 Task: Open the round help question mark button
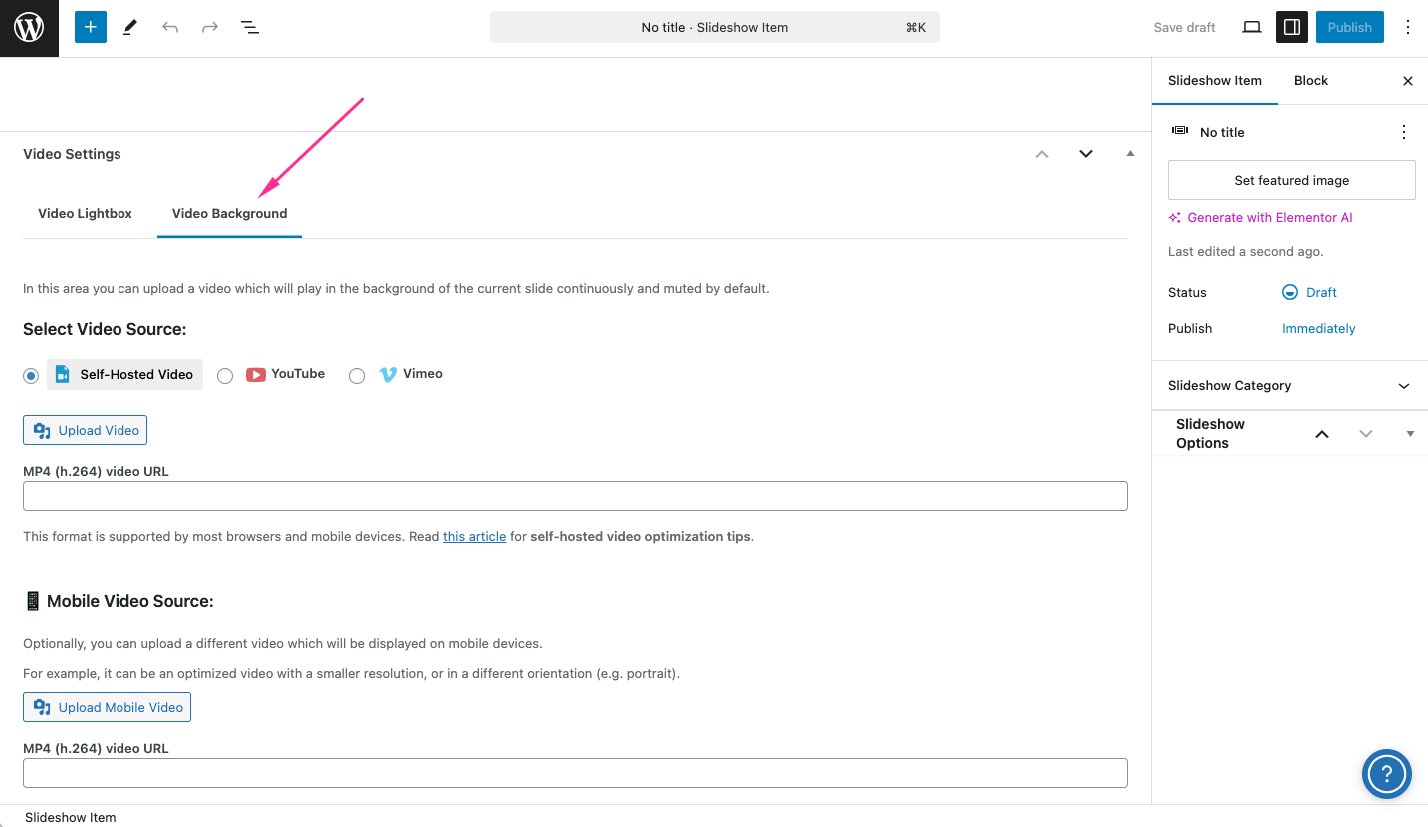click(1386, 773)
